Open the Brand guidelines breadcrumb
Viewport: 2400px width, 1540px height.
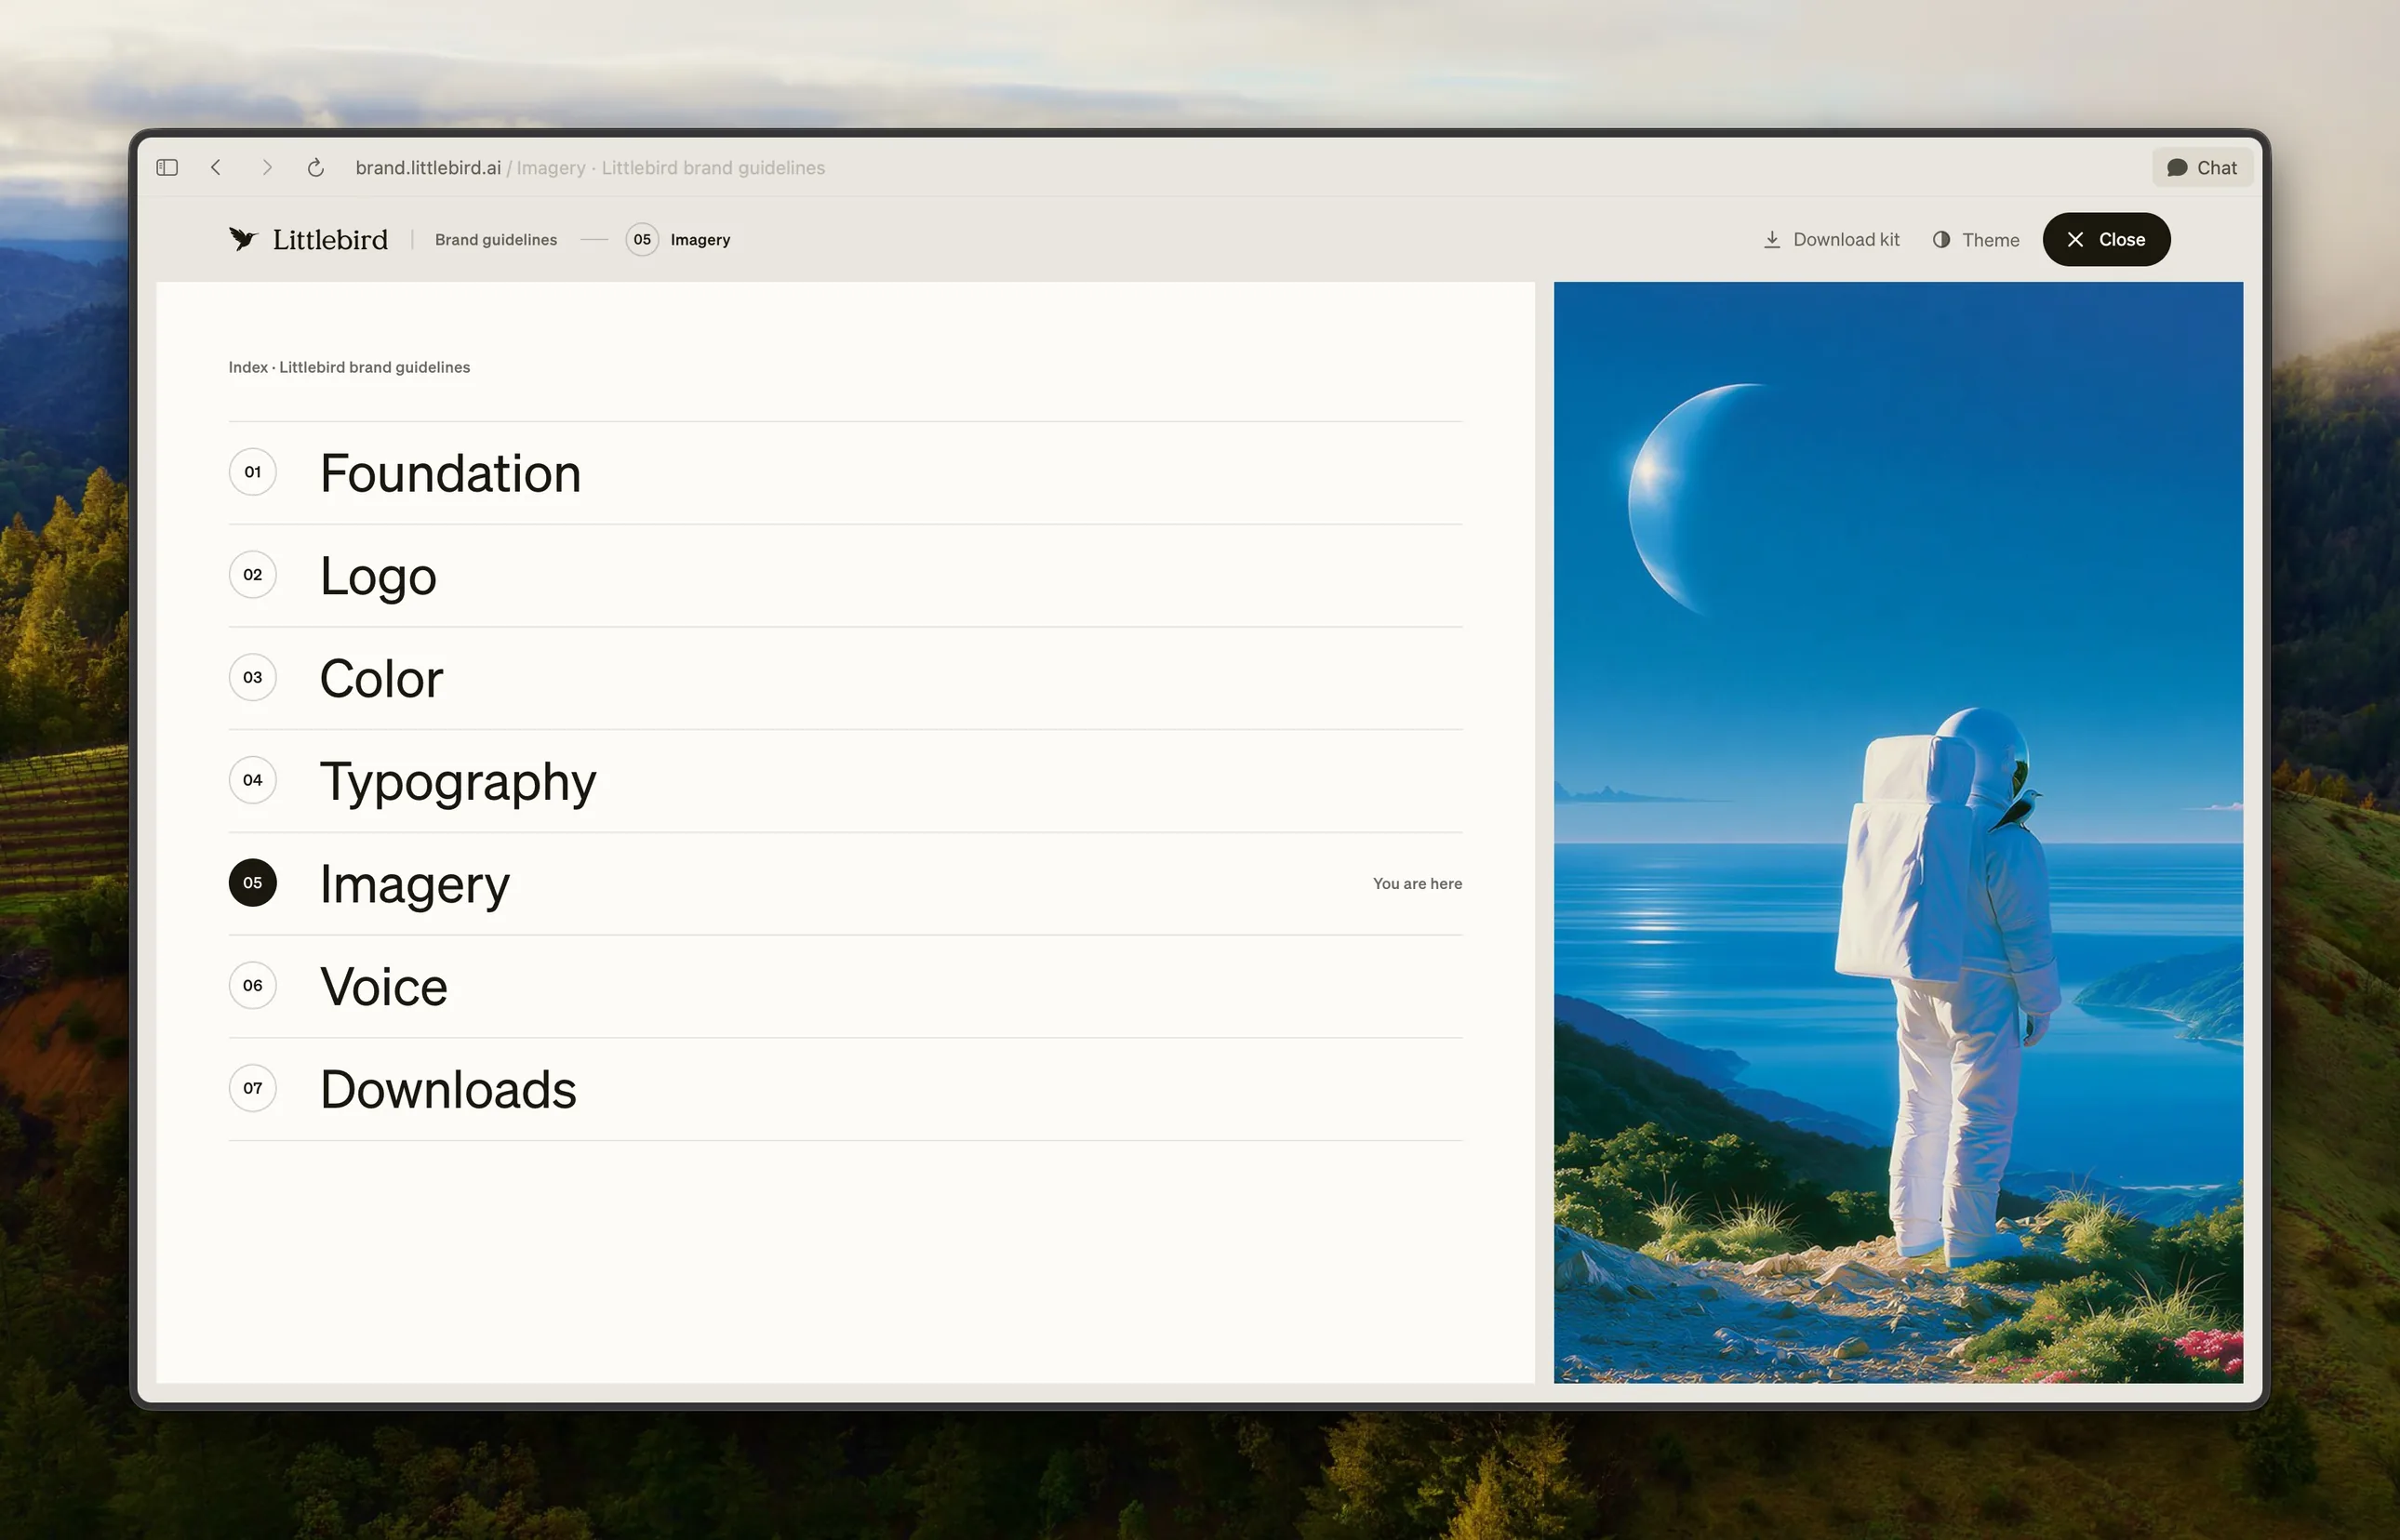(496, 240)
